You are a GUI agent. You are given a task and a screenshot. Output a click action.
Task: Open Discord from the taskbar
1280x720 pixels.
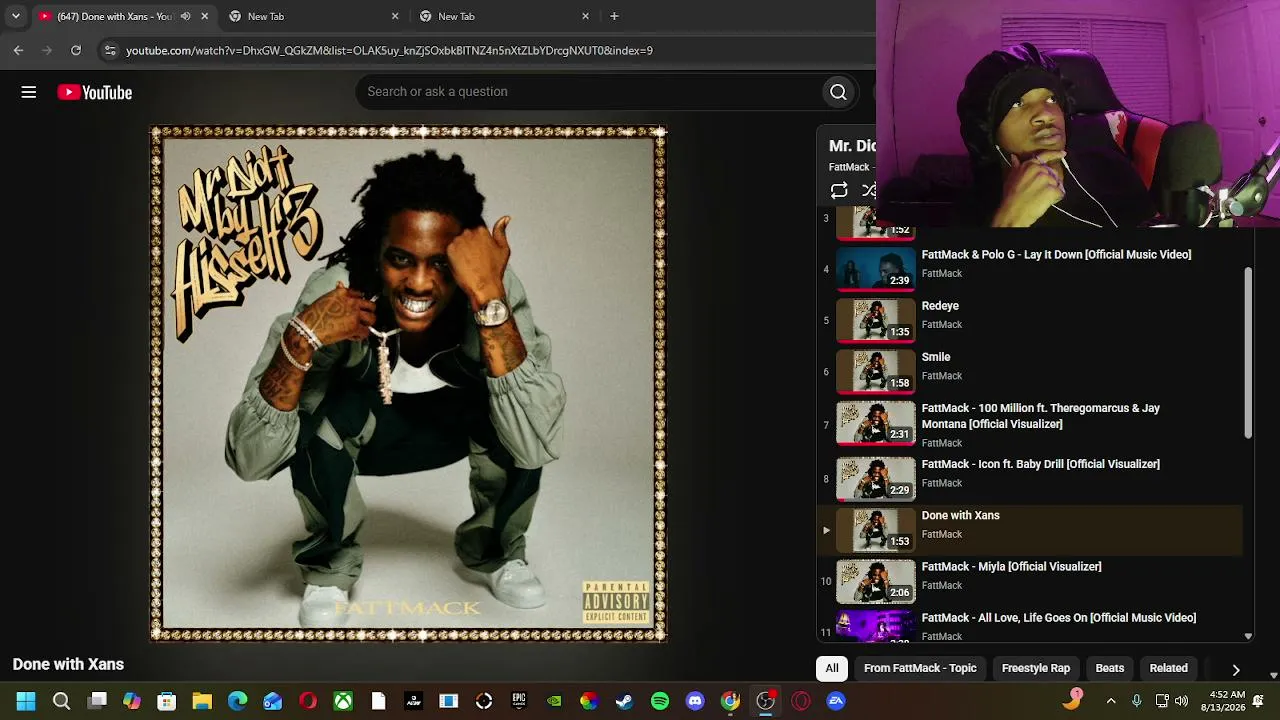click(x=695, y=701)
